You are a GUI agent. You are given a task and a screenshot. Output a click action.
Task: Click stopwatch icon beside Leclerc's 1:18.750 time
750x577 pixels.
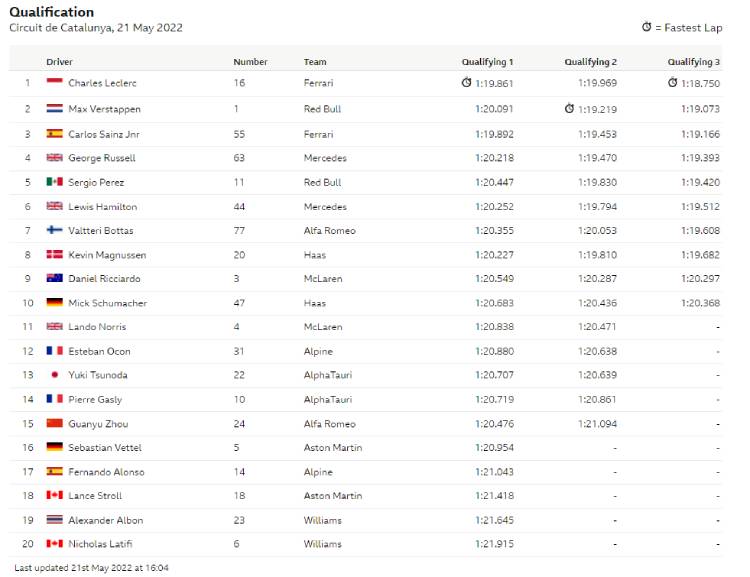point(673,82)
